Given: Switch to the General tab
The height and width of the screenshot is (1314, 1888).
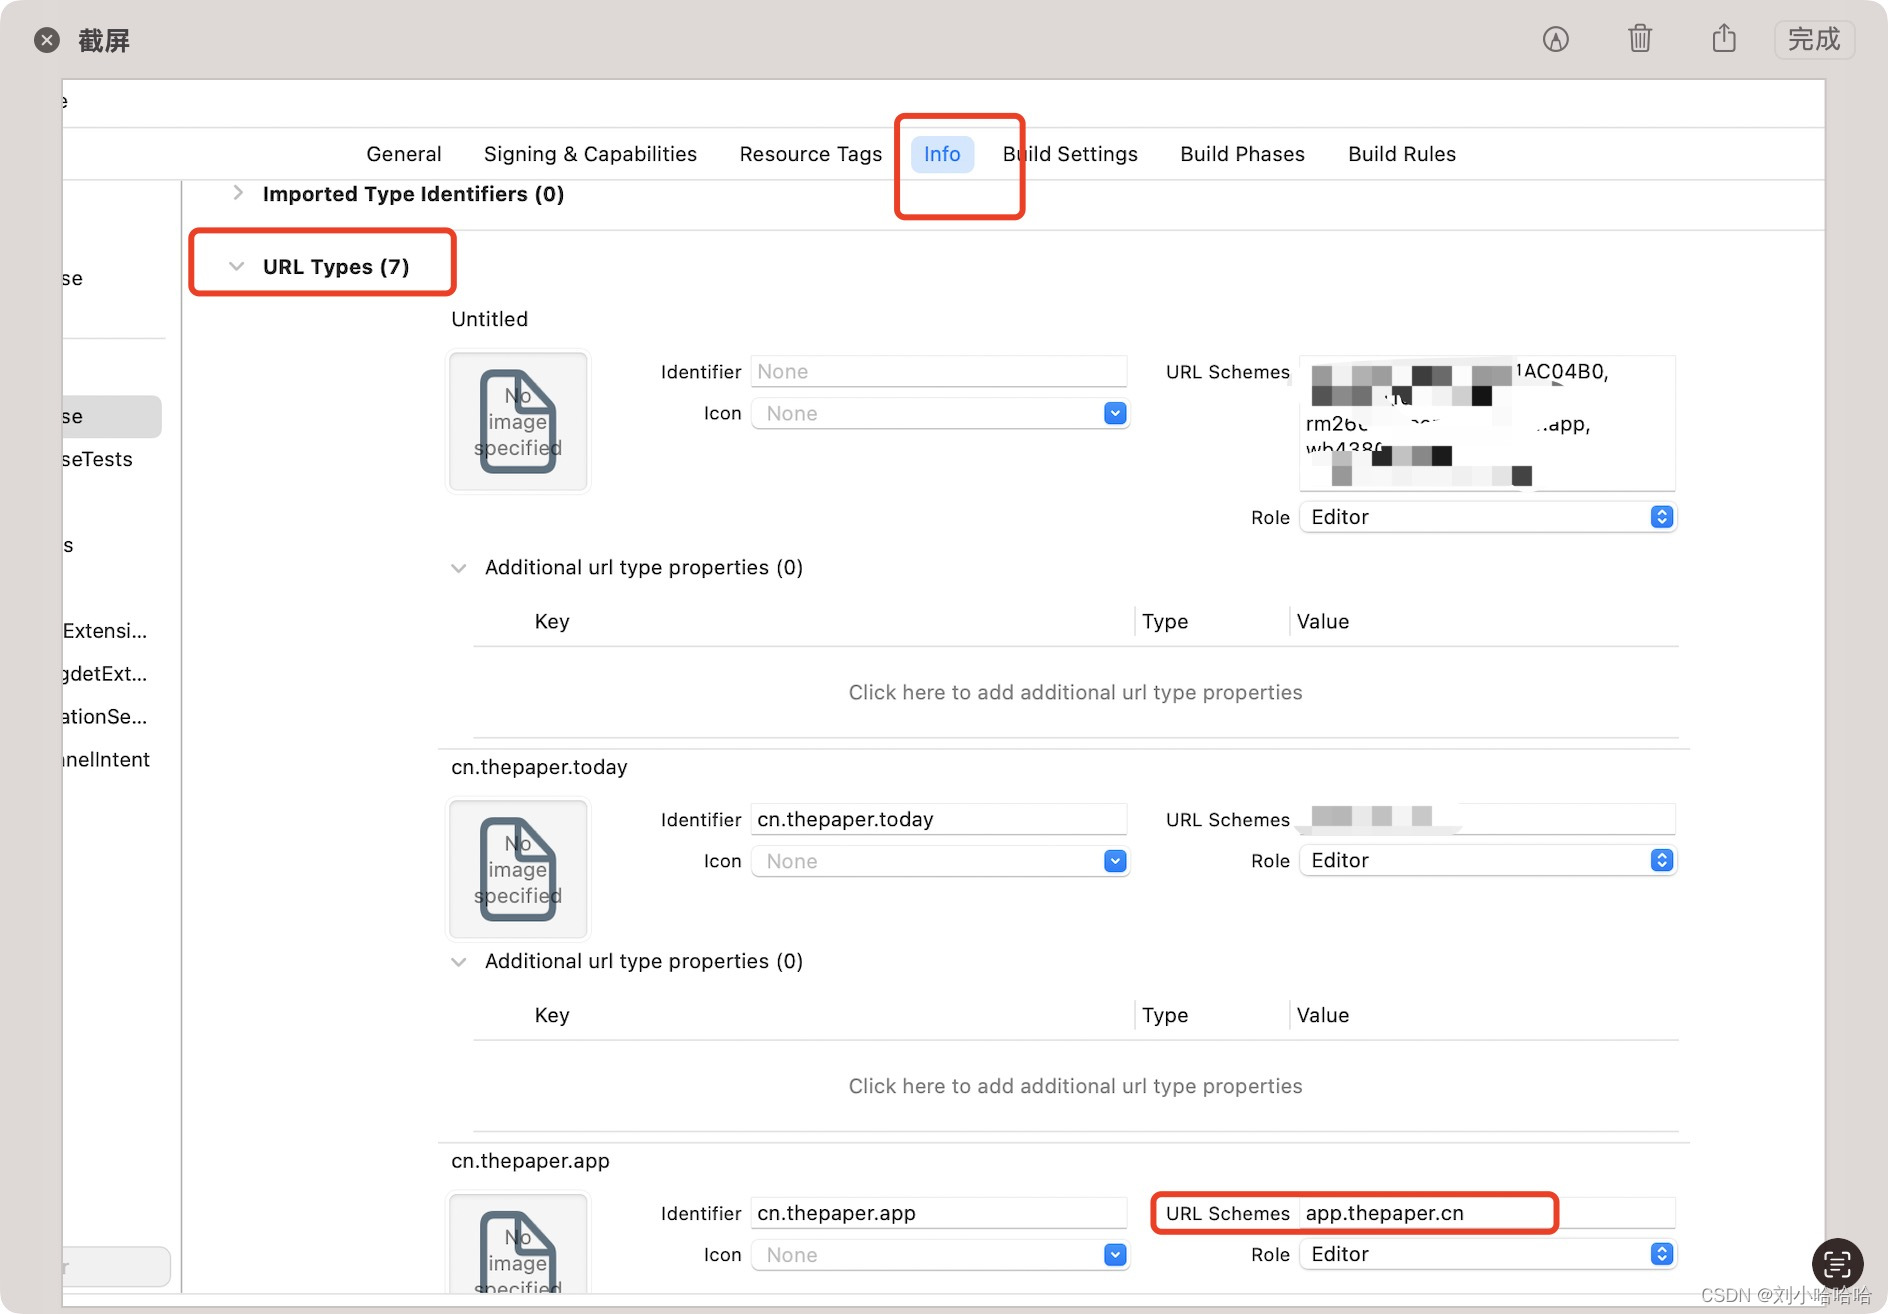Looking at the screenshot, I should 404,154.
